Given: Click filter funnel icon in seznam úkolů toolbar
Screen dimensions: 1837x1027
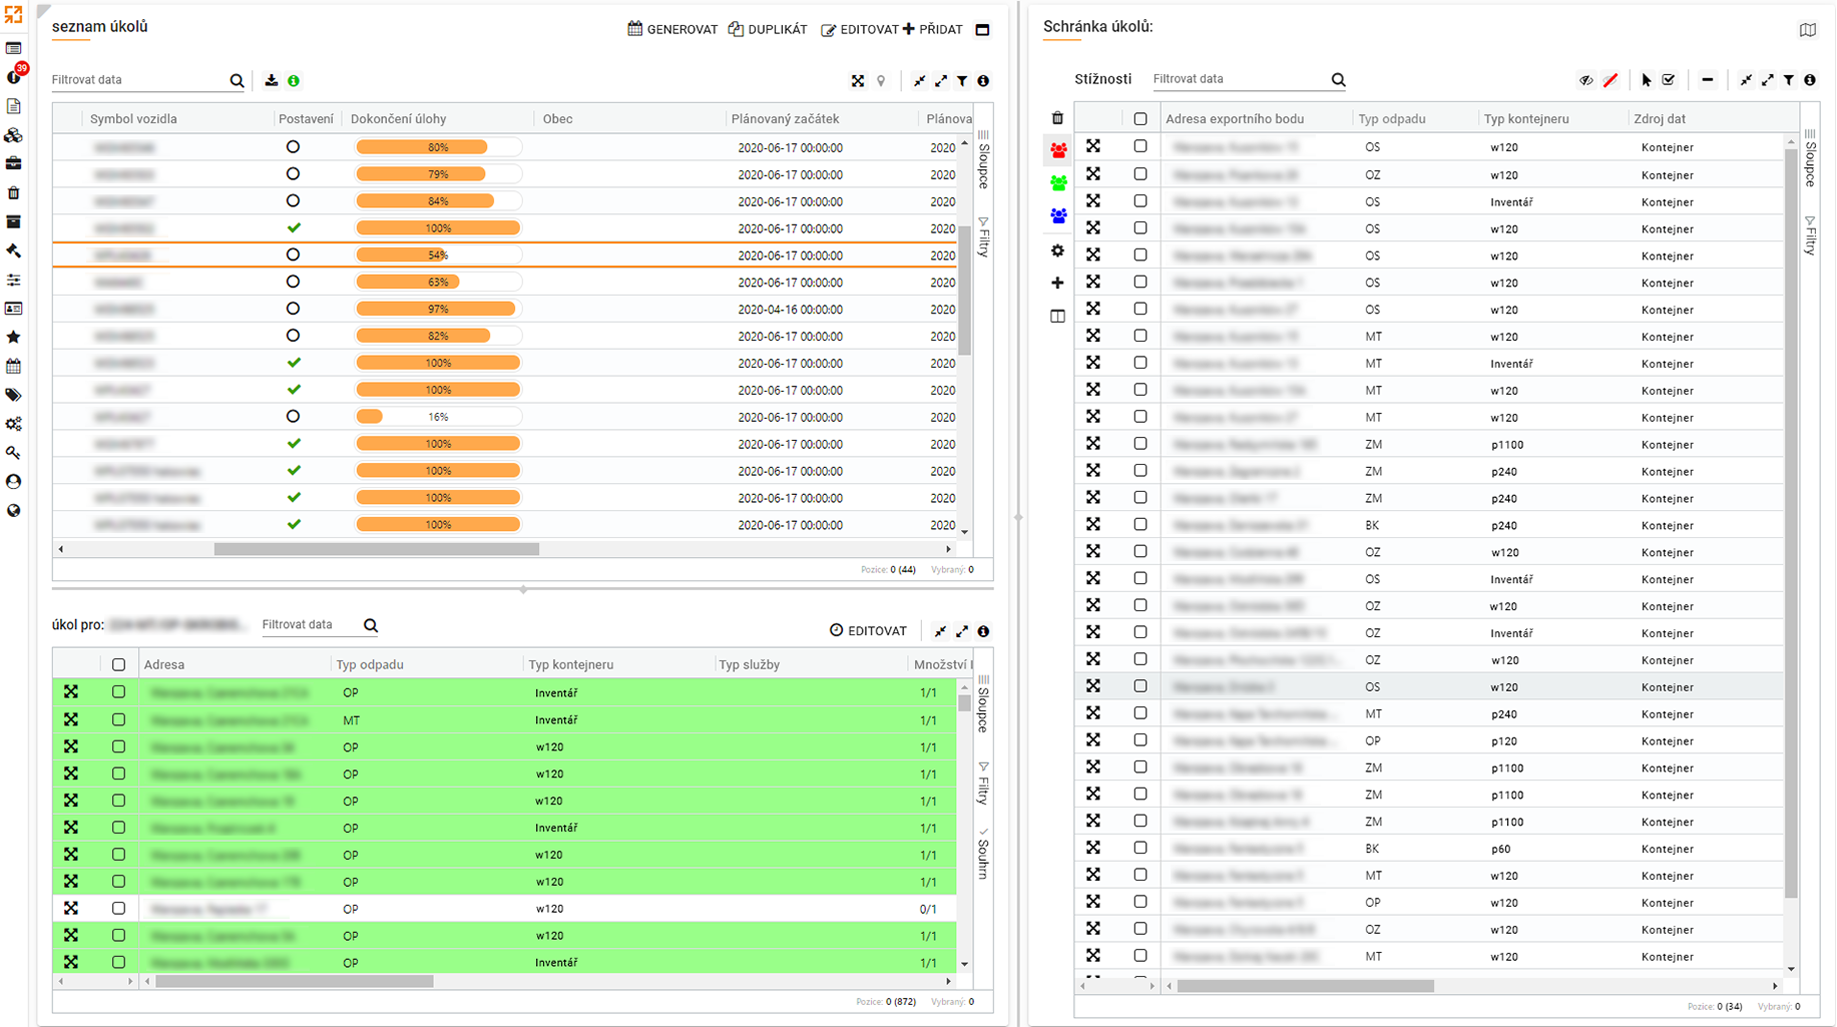Looking at the screenshot, I should coord(962,81).
